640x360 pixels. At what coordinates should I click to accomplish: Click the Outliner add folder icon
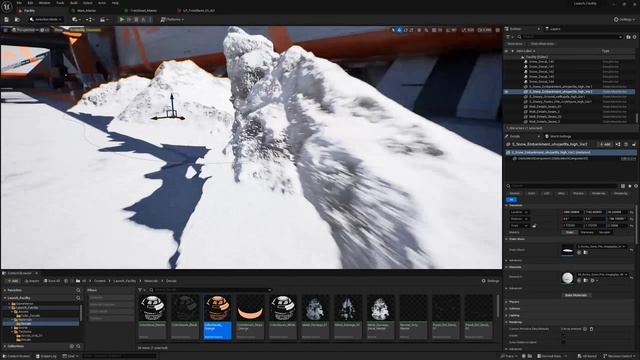(x=629, y=37)
